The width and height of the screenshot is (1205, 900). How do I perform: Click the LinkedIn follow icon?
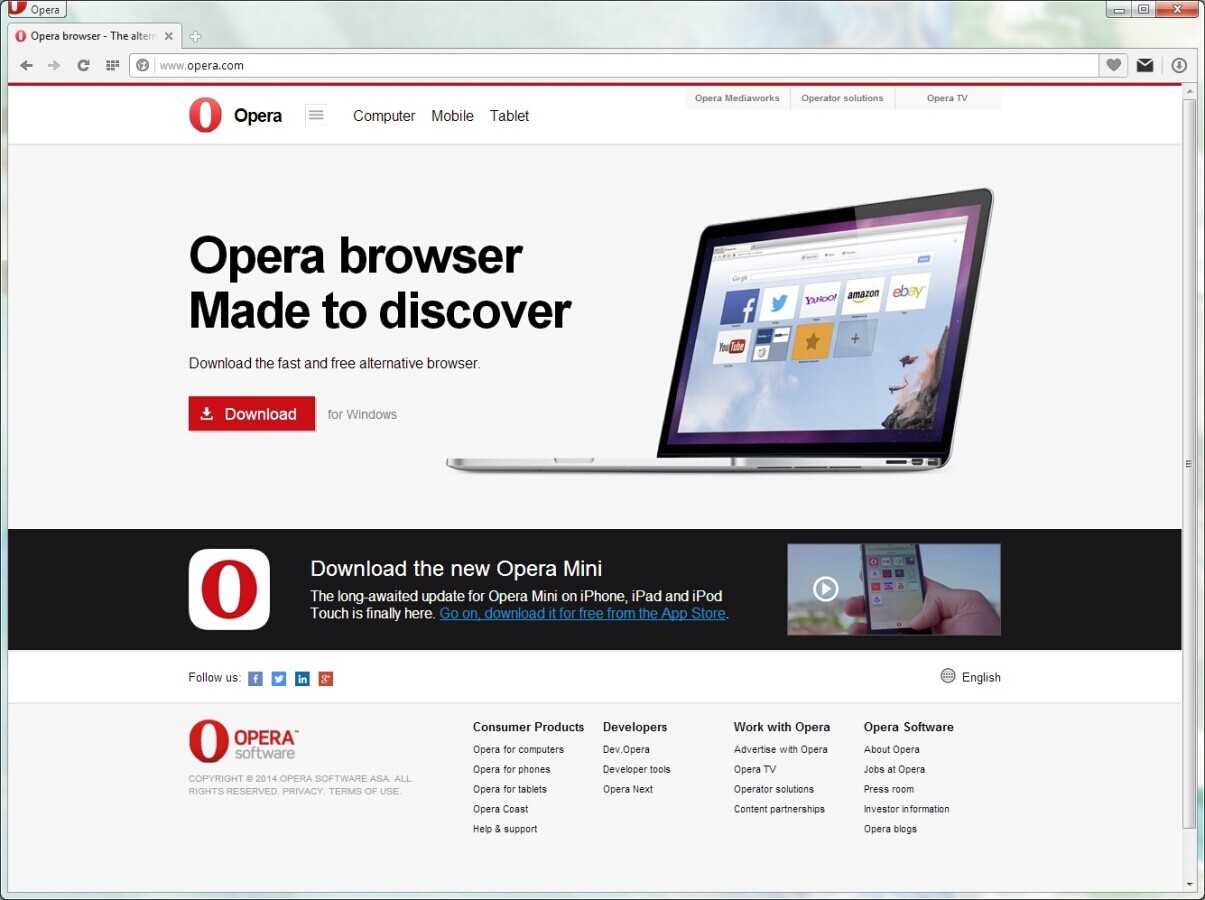coord(302,678)
